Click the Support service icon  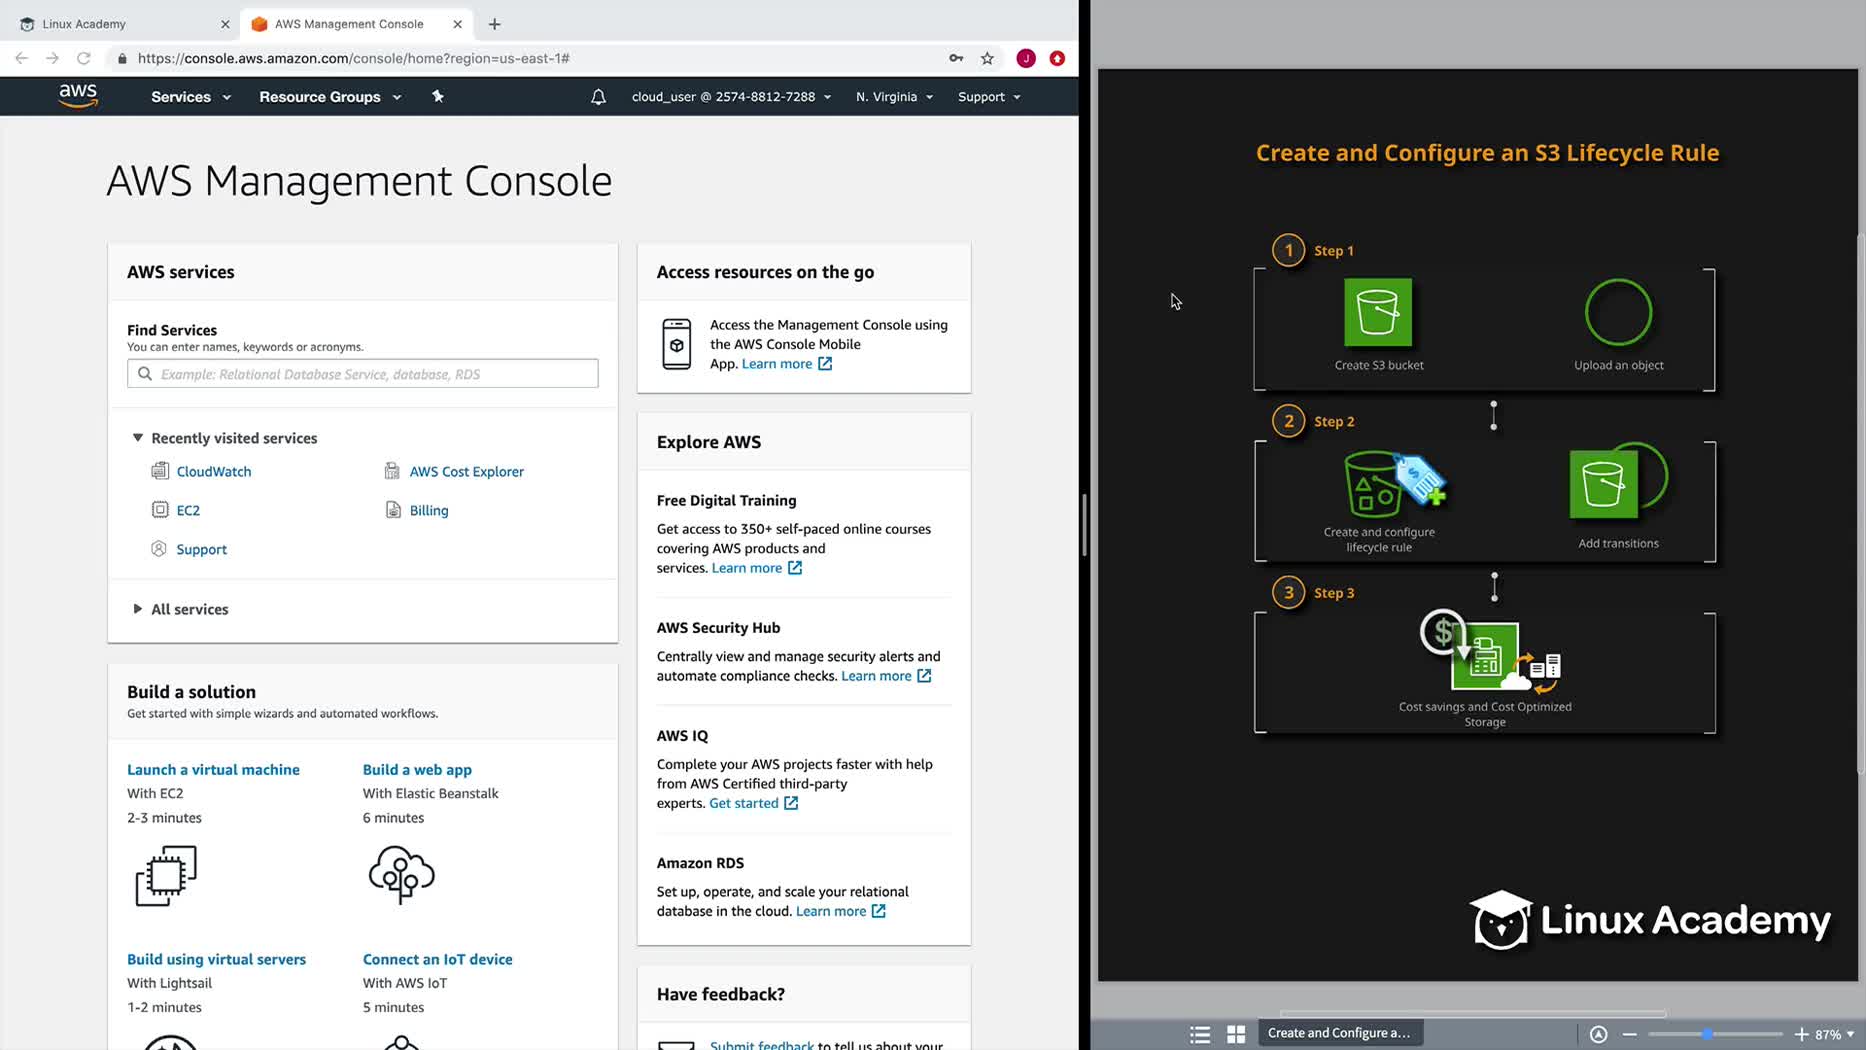[159, 549]
